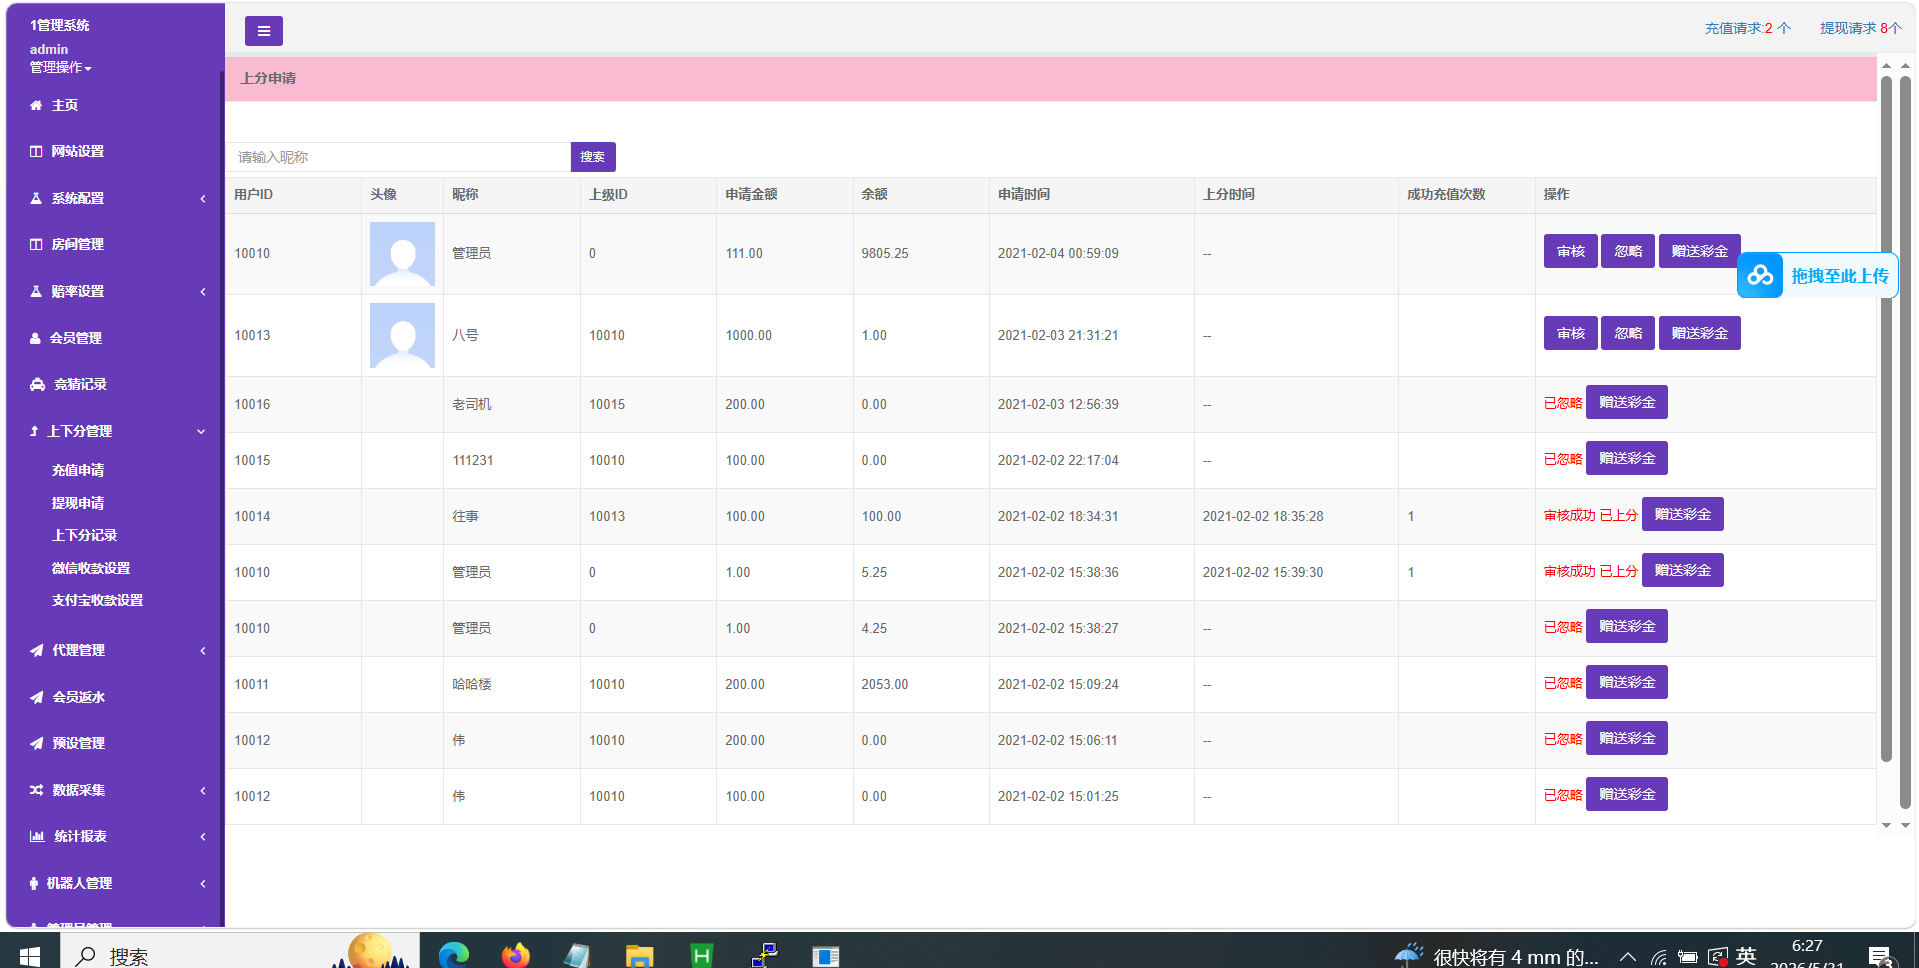1919x968 pixels.
Task: Click 审核 for the 111.00 request
Action: coord(1570,251)
